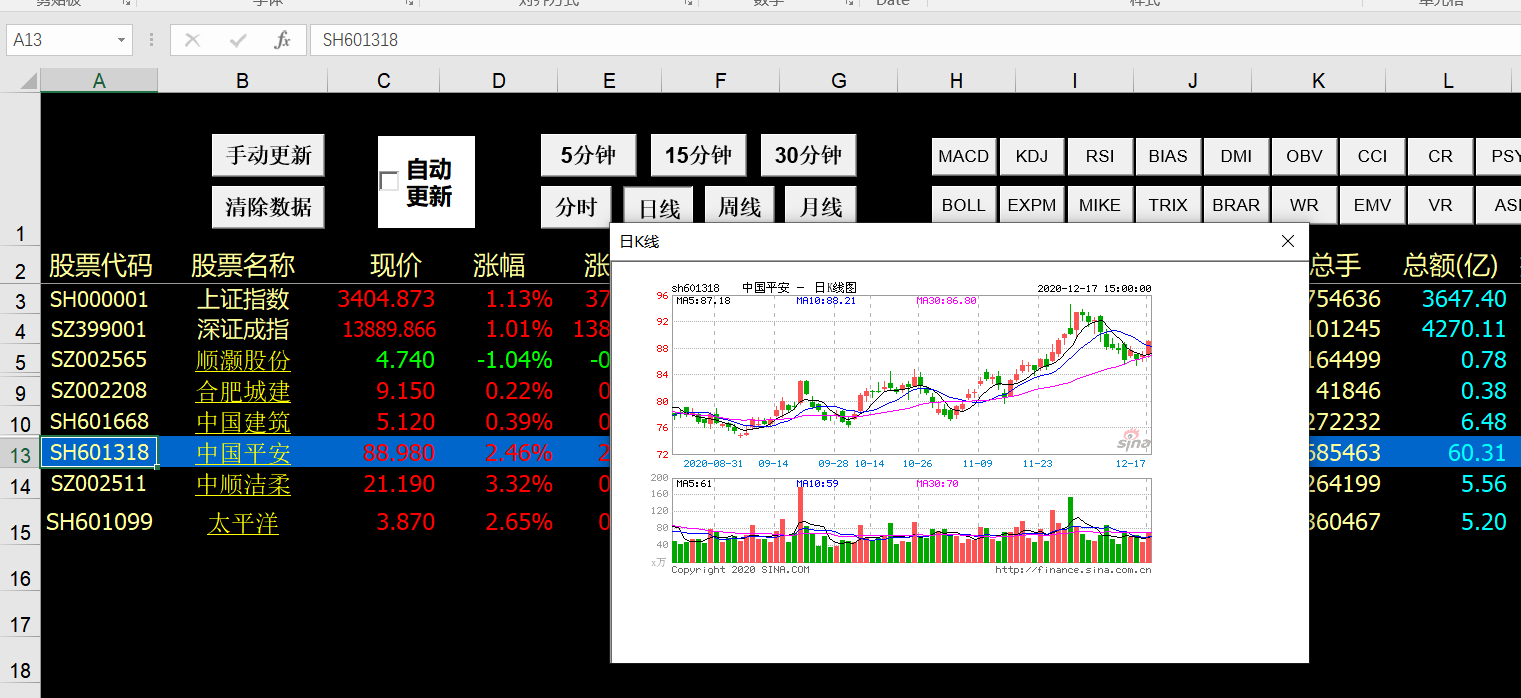Click the 15分钟 button
The image size is (1521, 698).
point(699,155)
